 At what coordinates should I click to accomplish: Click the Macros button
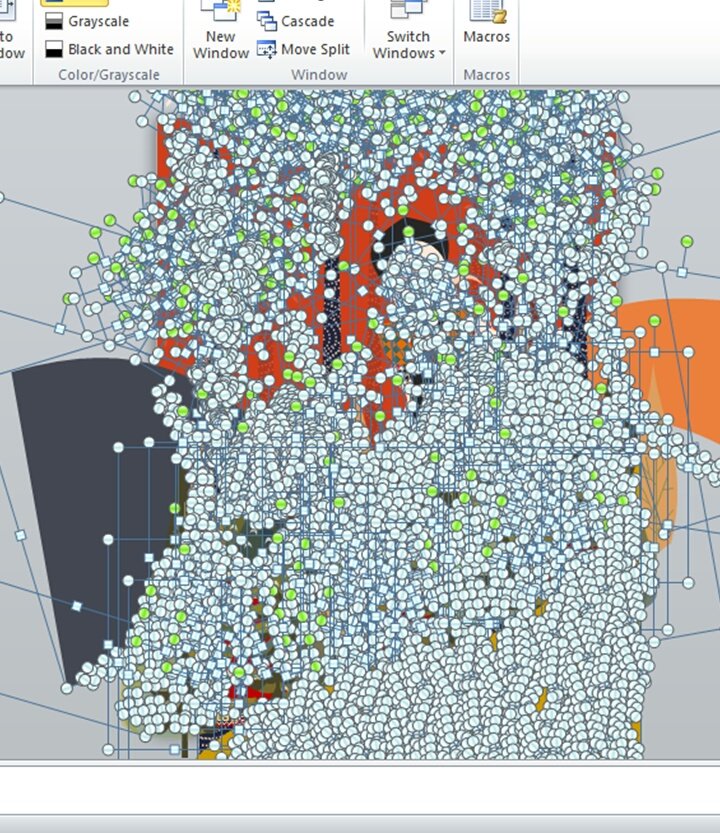487,24
